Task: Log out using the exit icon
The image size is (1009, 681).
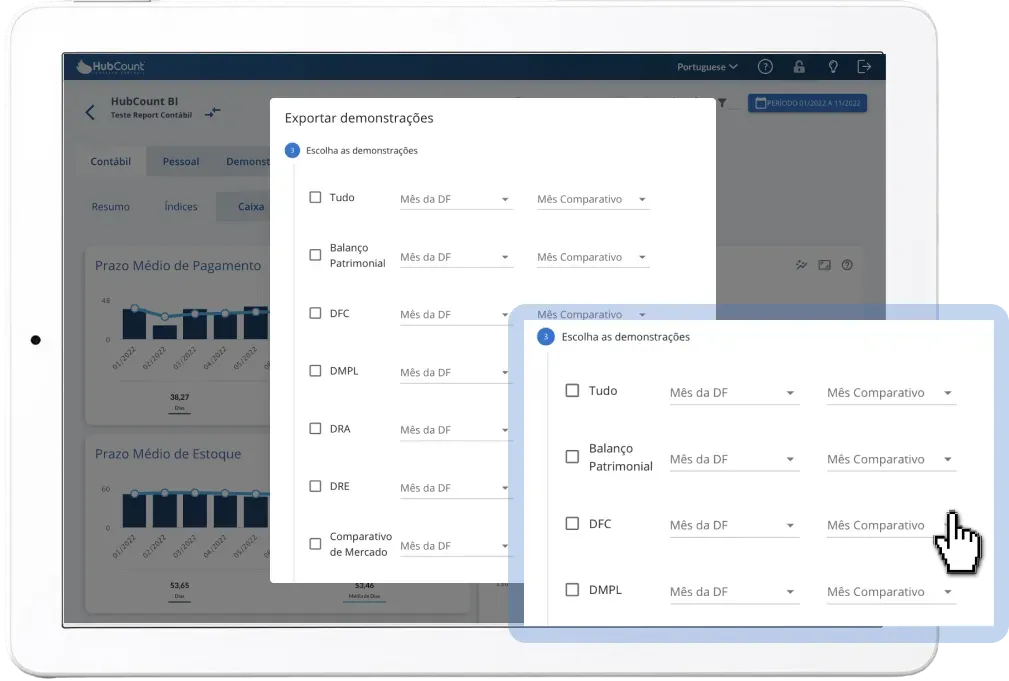Action: point(864,66)
